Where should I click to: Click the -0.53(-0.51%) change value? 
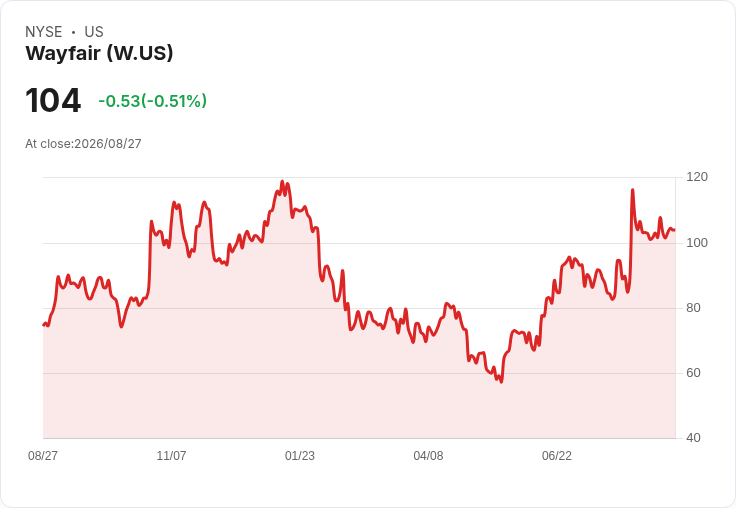click(x=153, y=101)
